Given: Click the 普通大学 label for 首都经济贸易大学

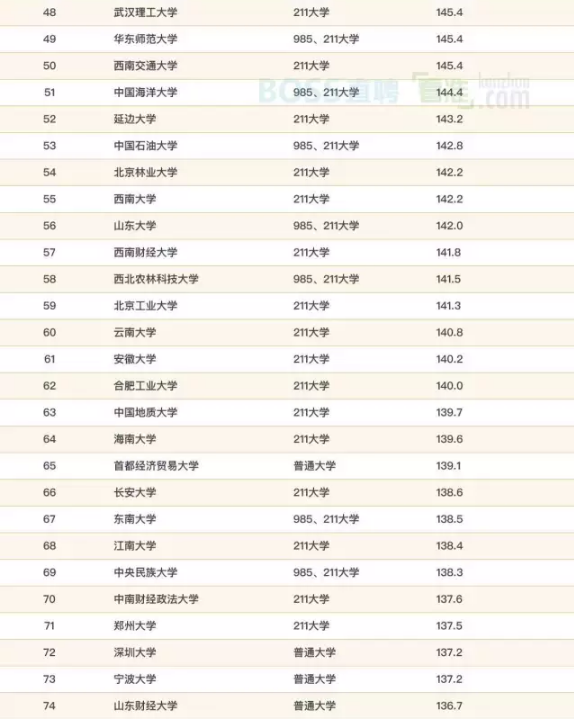Looking at the screenshot, I should [x=315, y=466].
